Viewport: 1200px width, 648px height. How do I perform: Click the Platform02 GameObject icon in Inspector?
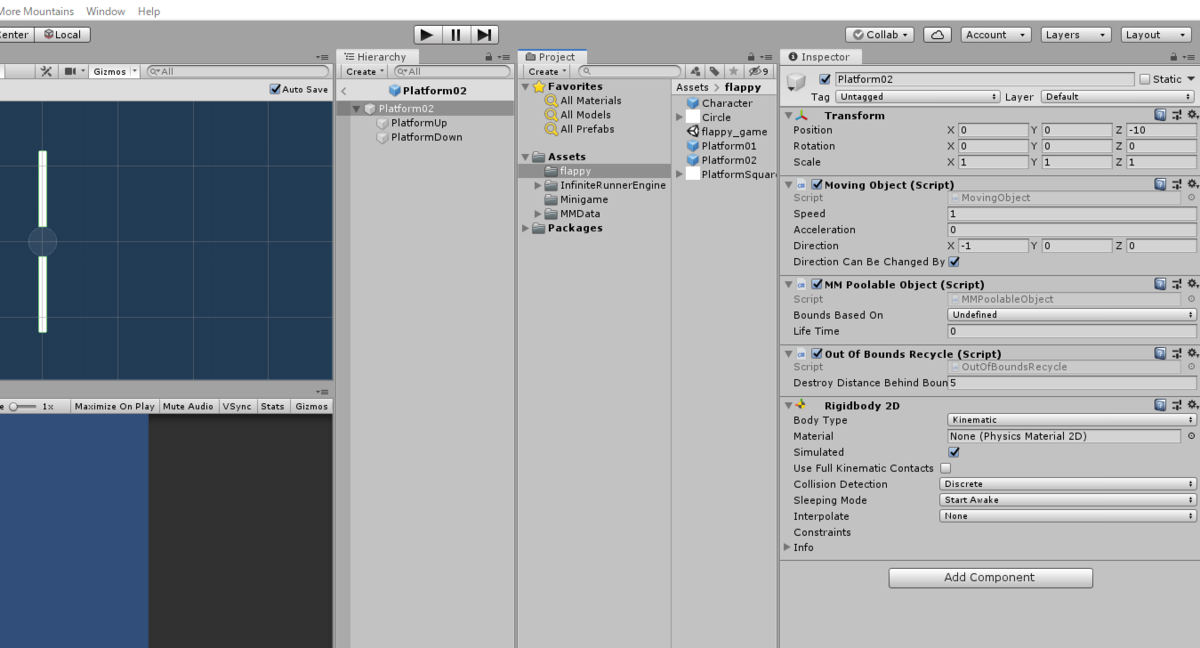(796, 82)
